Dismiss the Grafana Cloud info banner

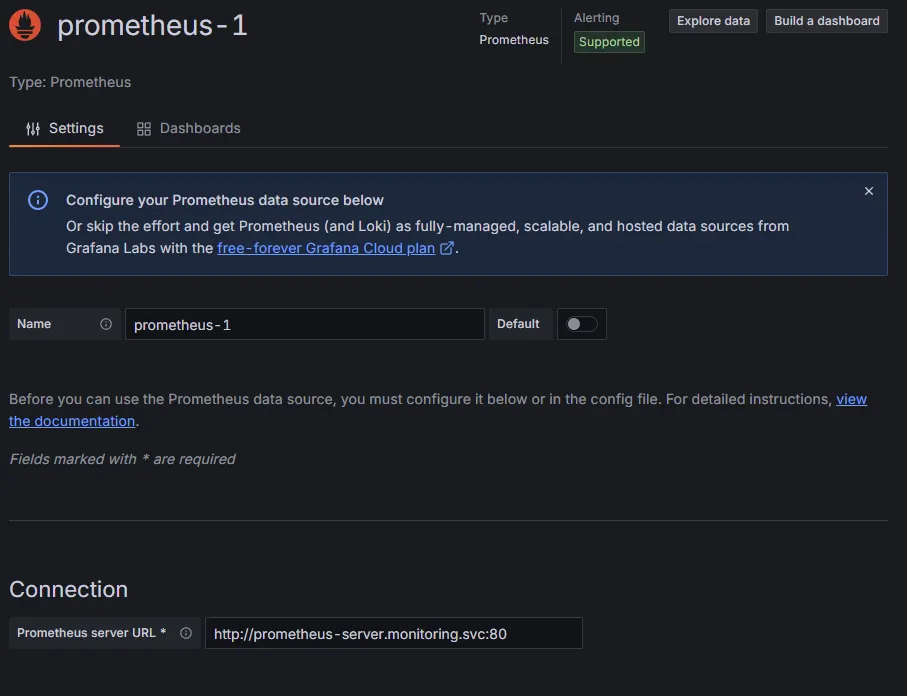tap(868, 191)
